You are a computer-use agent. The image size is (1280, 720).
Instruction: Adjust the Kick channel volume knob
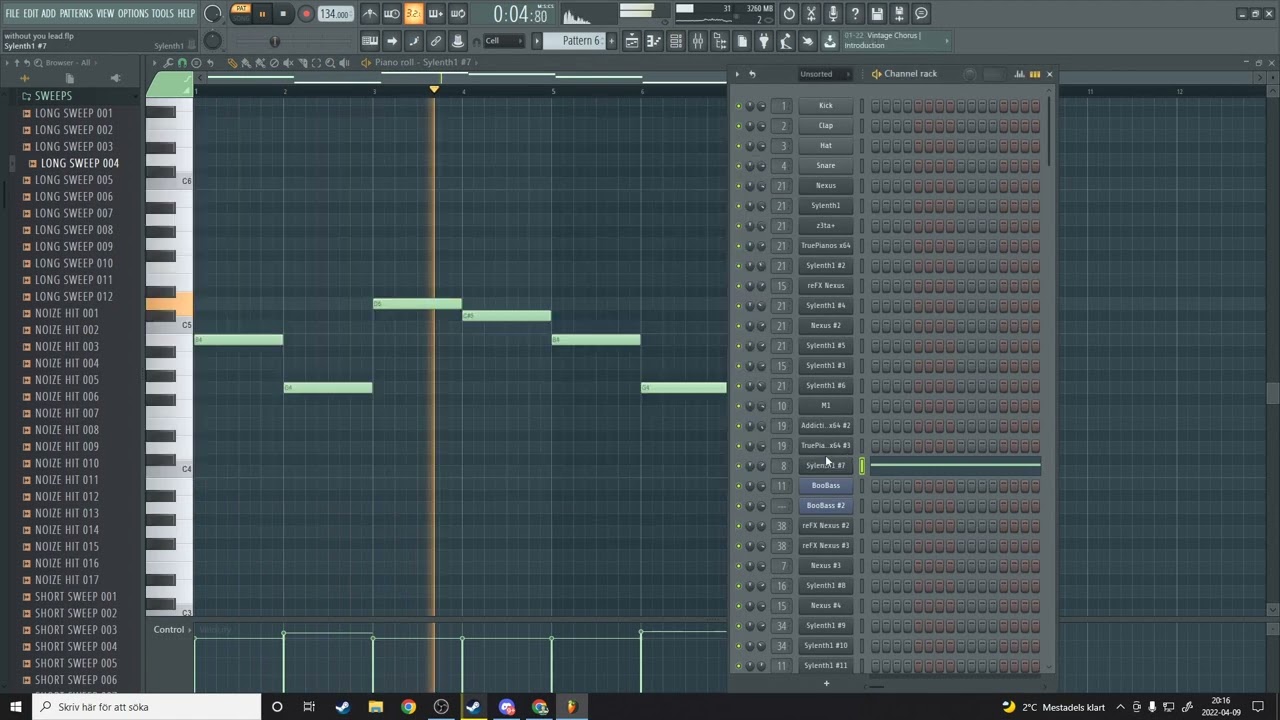click(x=761, y=106)
